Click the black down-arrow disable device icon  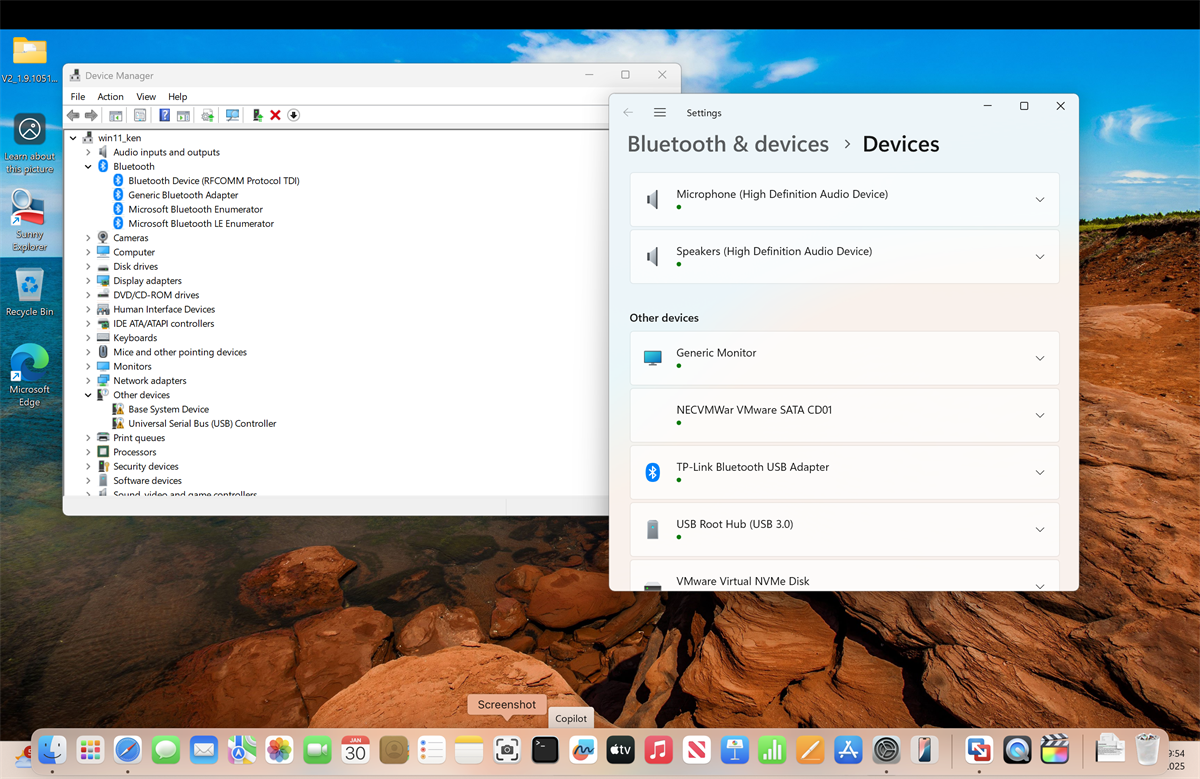point(294,115)
